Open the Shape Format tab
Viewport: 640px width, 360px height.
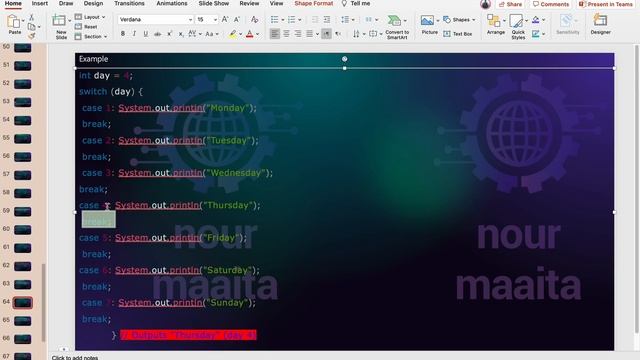pyautogui.click(x=313, y=3)
